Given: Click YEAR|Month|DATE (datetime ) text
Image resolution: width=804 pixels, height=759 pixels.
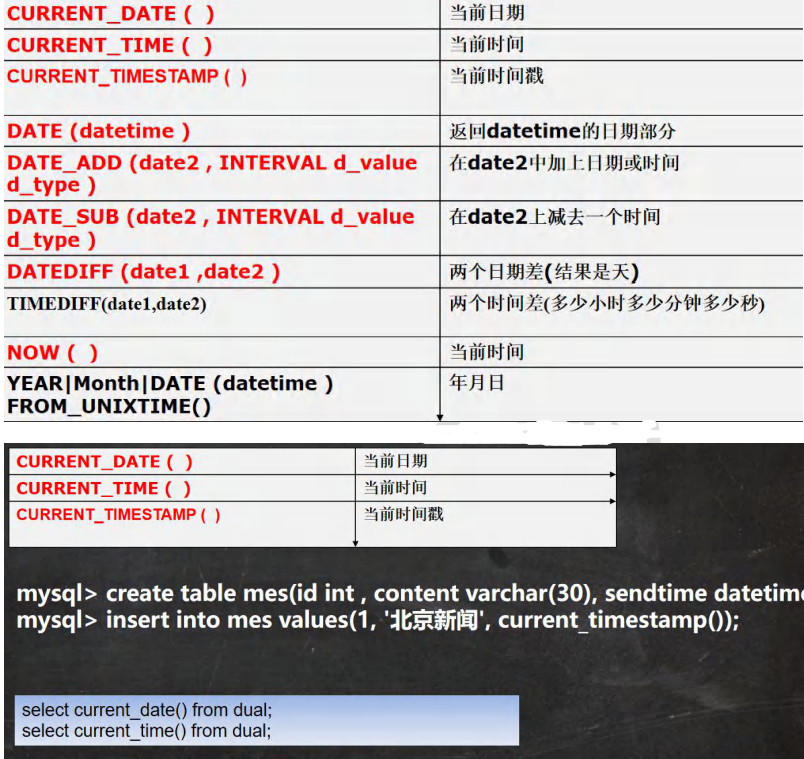Looking at the screenshot, I should pyautogui.click(x=170, y=384).
